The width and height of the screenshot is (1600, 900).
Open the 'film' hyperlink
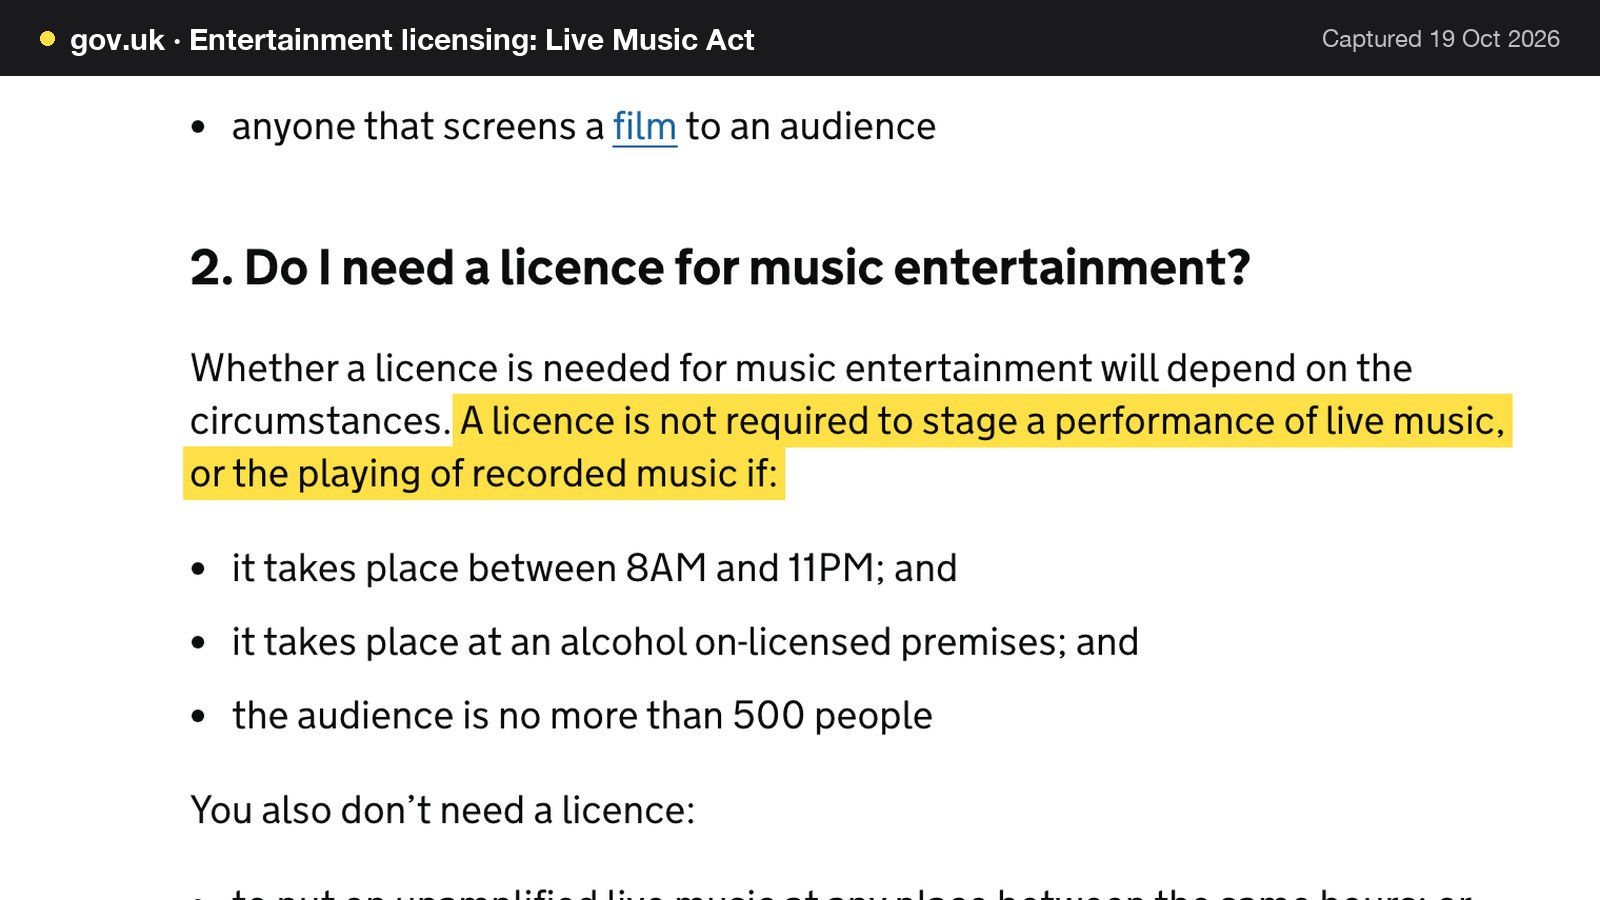coord(644,127)
